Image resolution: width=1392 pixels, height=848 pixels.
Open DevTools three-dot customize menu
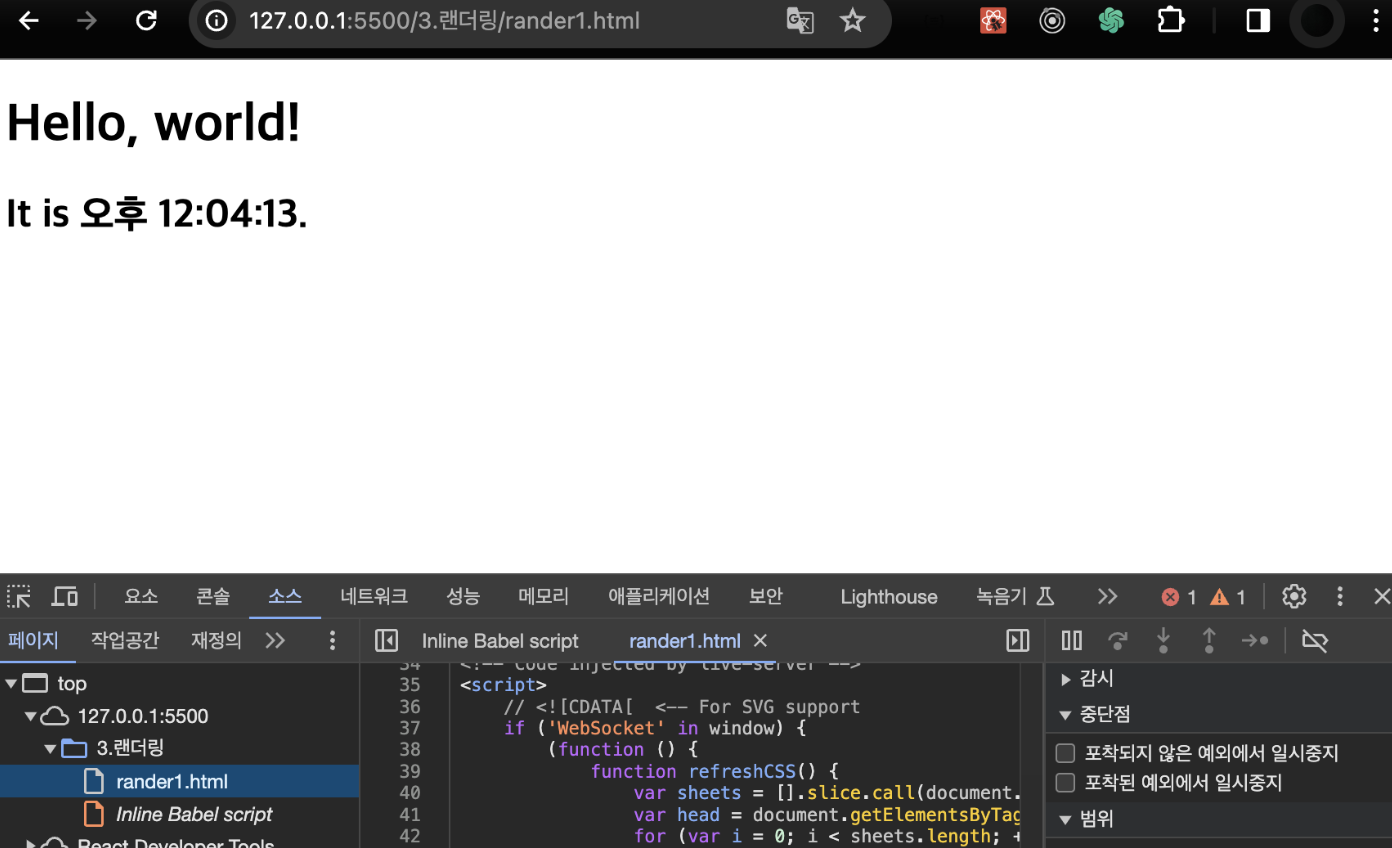coord(1340,597)
